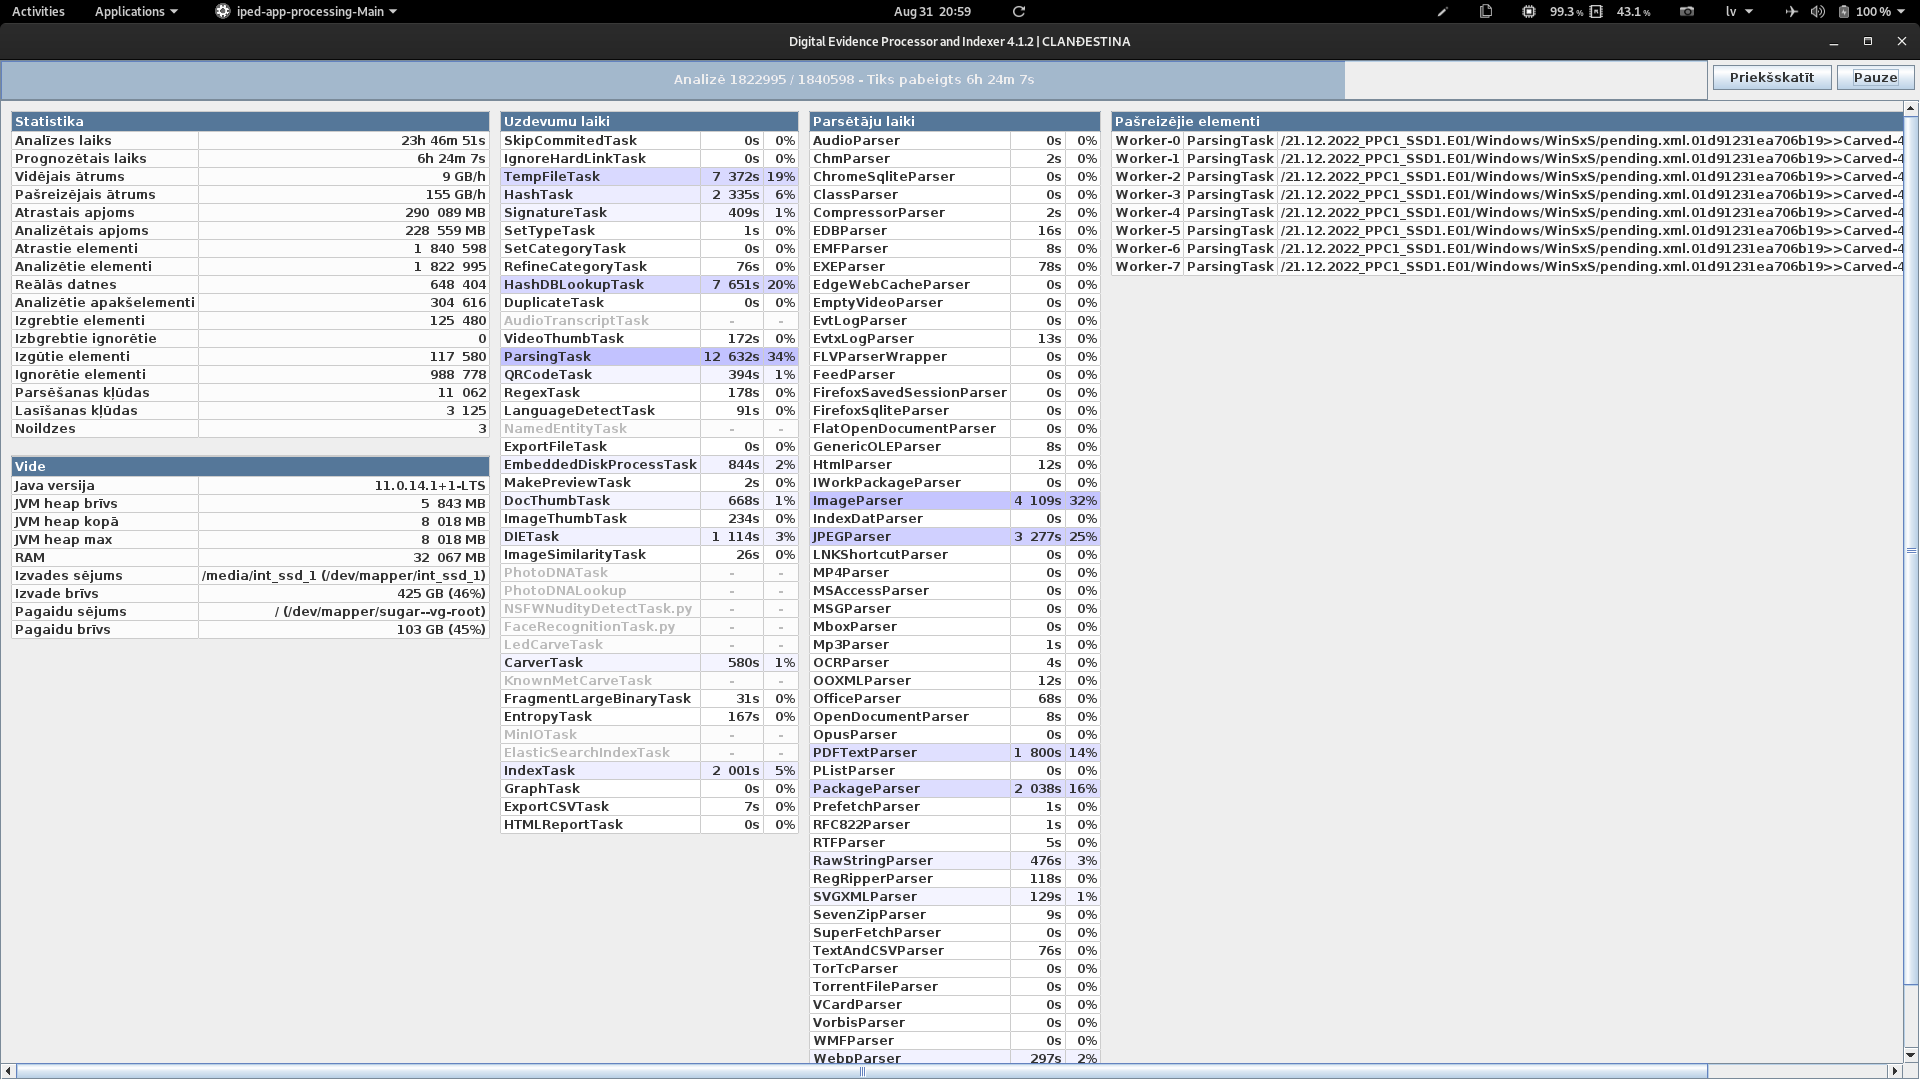This screenshot has height=1080, width=1920.
Task: Open the clipboard icon in top panel
Action: [1486, 12]
